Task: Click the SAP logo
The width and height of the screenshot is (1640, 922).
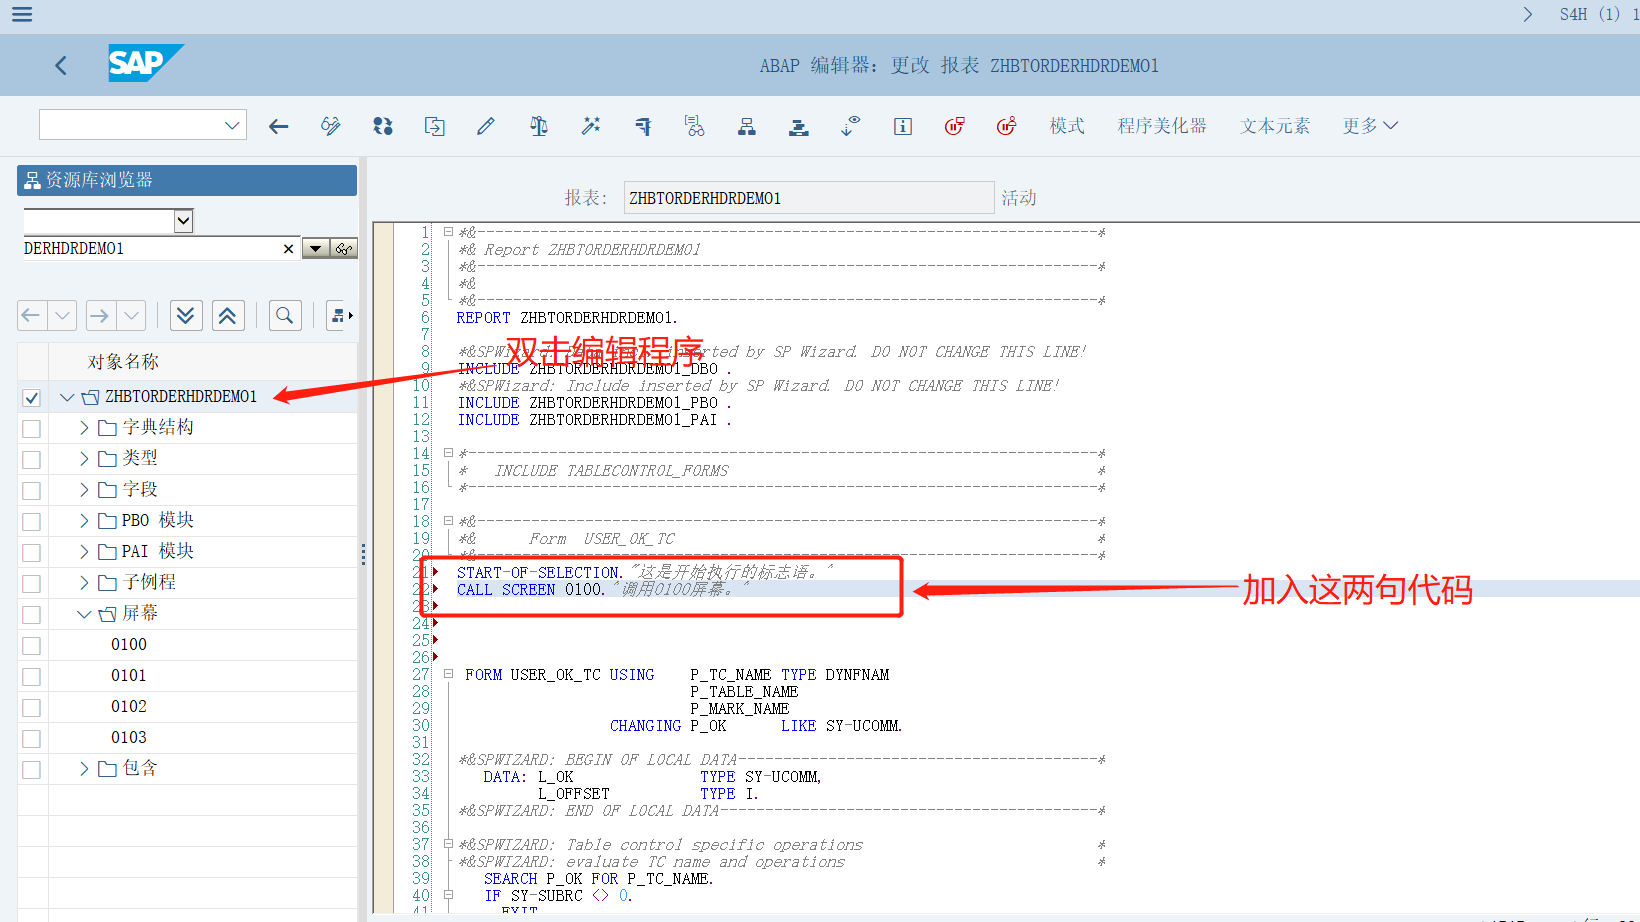Action: (145, 63)
